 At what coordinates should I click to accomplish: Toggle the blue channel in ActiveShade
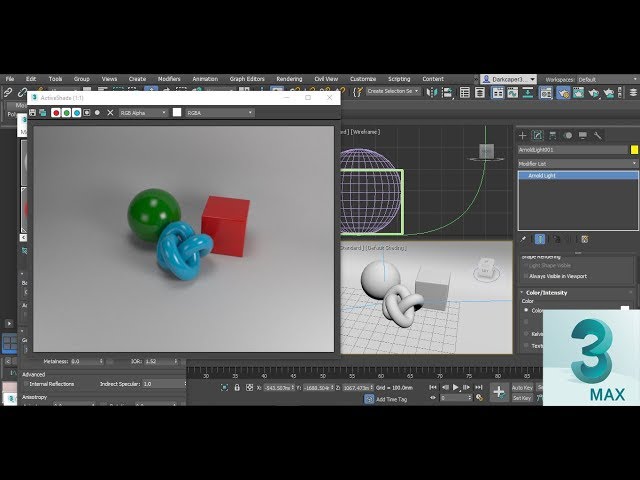coord(76,113)
